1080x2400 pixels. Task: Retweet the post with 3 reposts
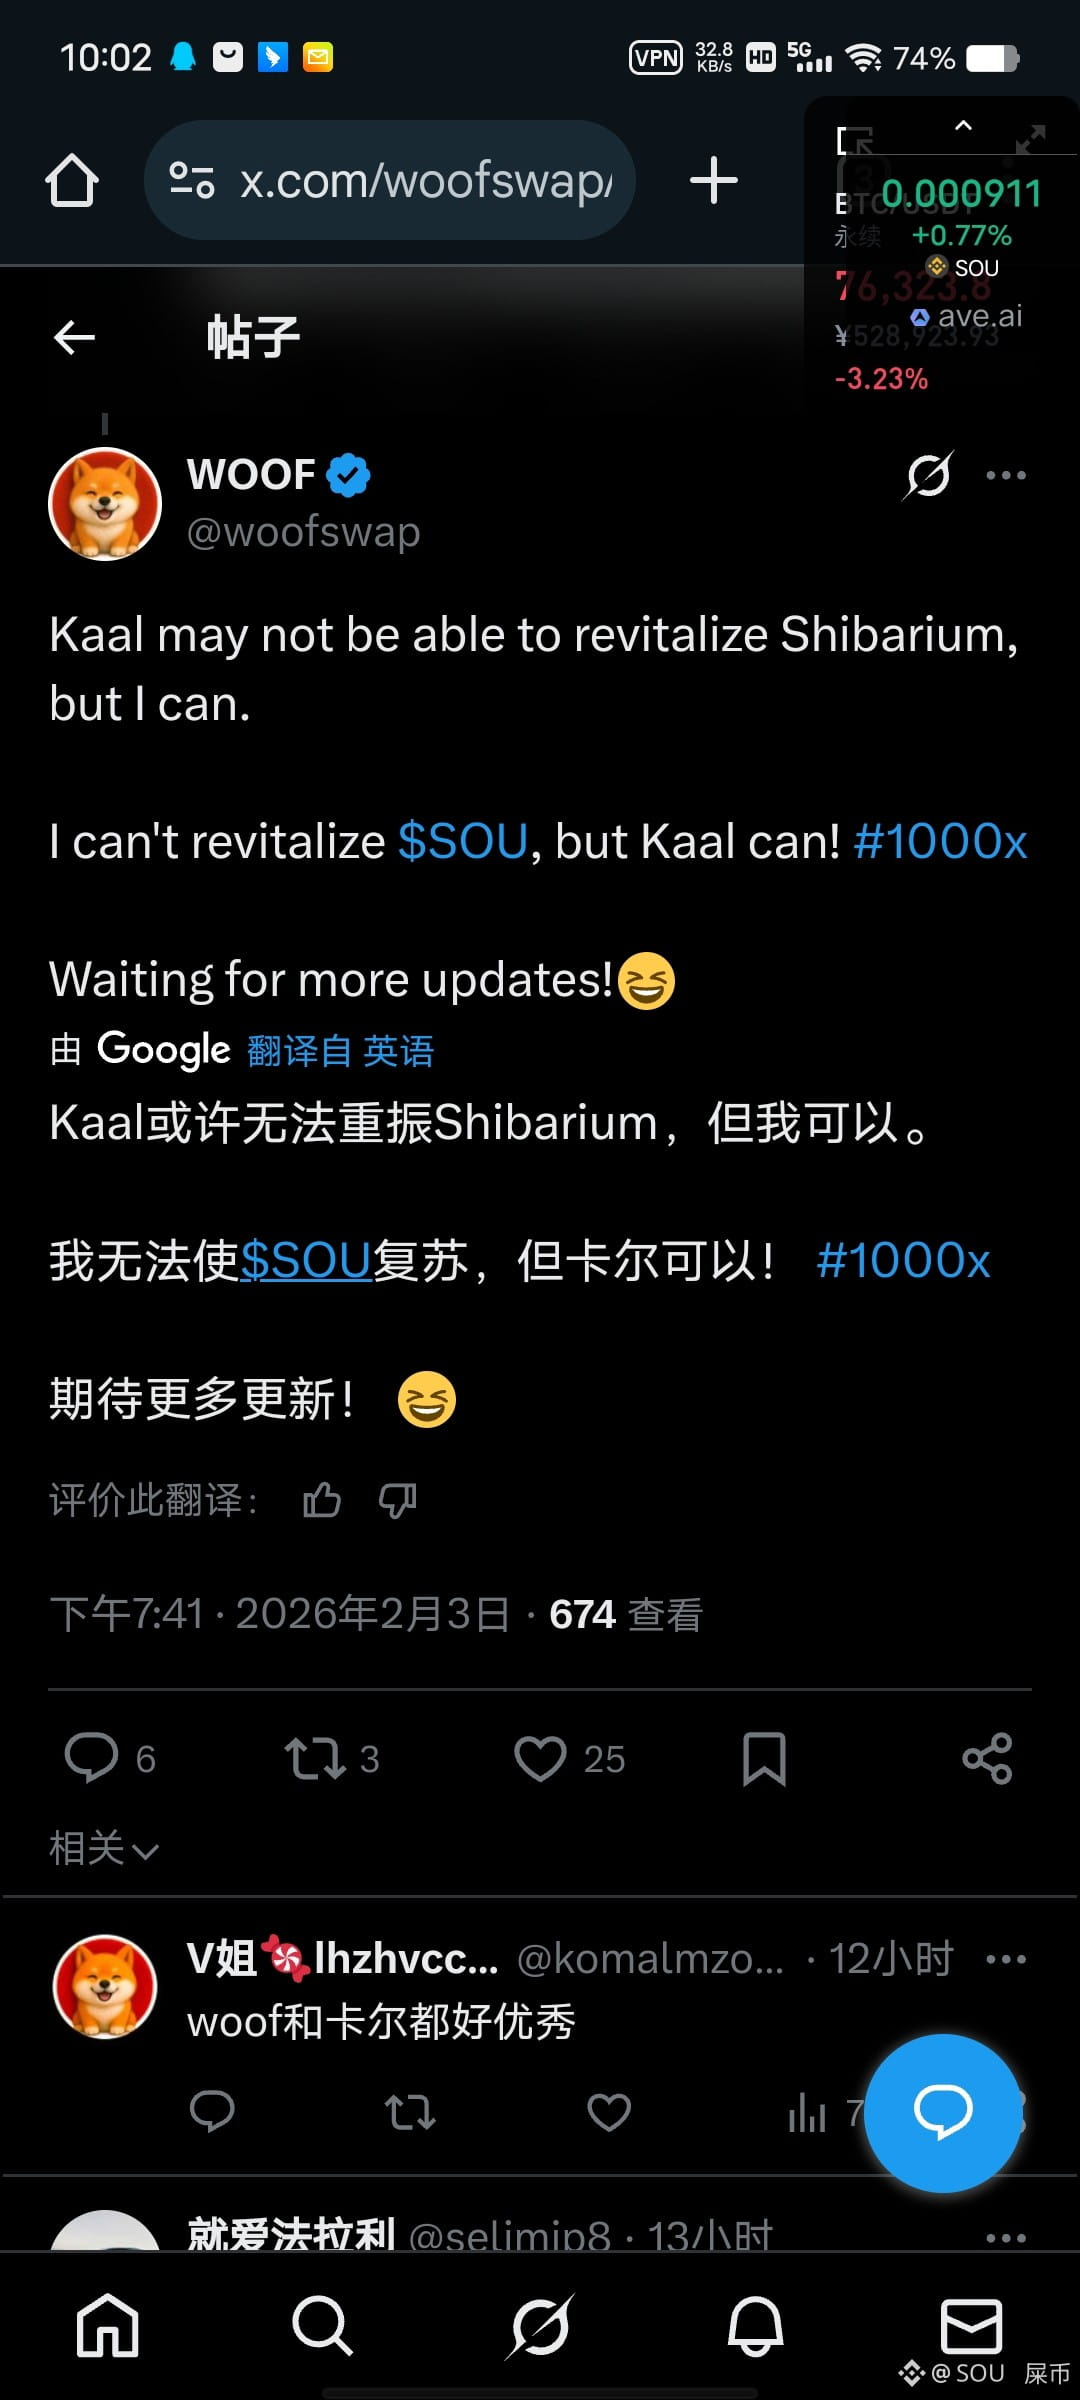click(331, 1758)
